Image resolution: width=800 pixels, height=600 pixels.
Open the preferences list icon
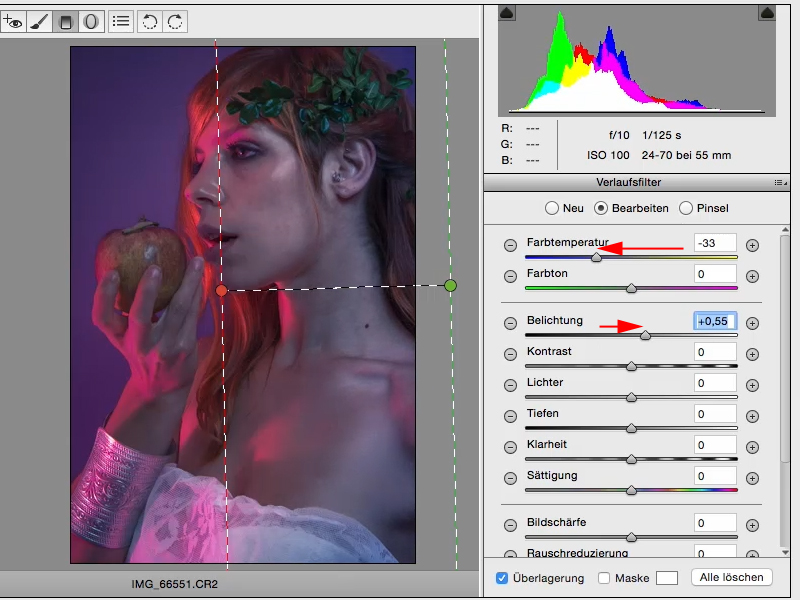pyautogui.click(x=121, y=21)
